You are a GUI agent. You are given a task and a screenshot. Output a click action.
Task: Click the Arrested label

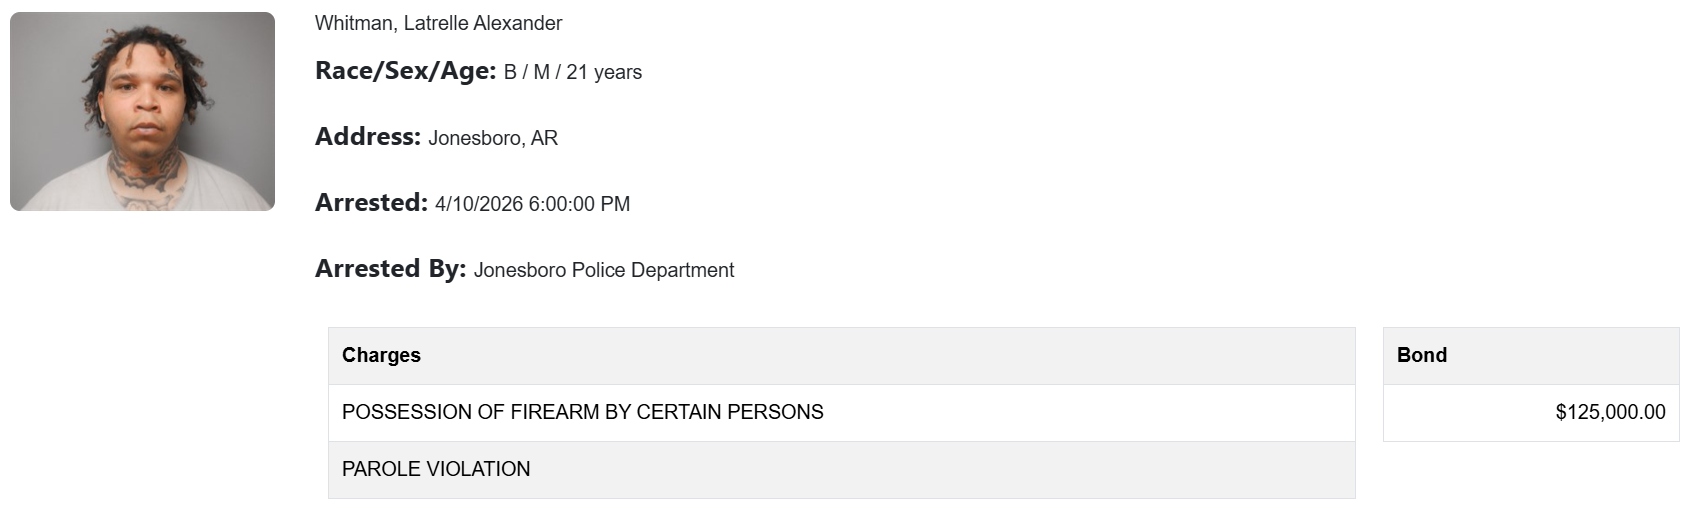tap(371, 203)
